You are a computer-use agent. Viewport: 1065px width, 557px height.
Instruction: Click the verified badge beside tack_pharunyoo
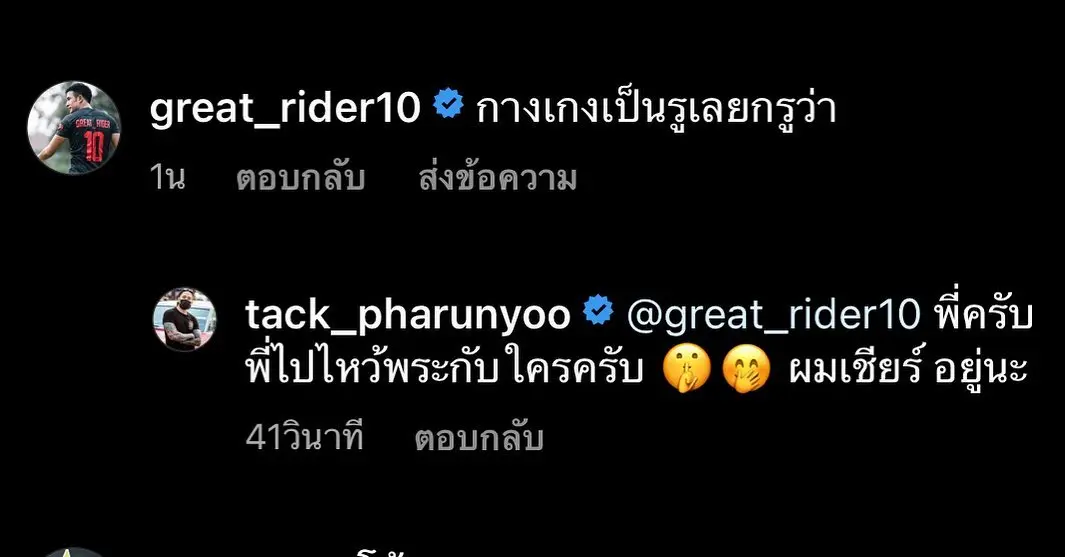click(x=598, y=310)
